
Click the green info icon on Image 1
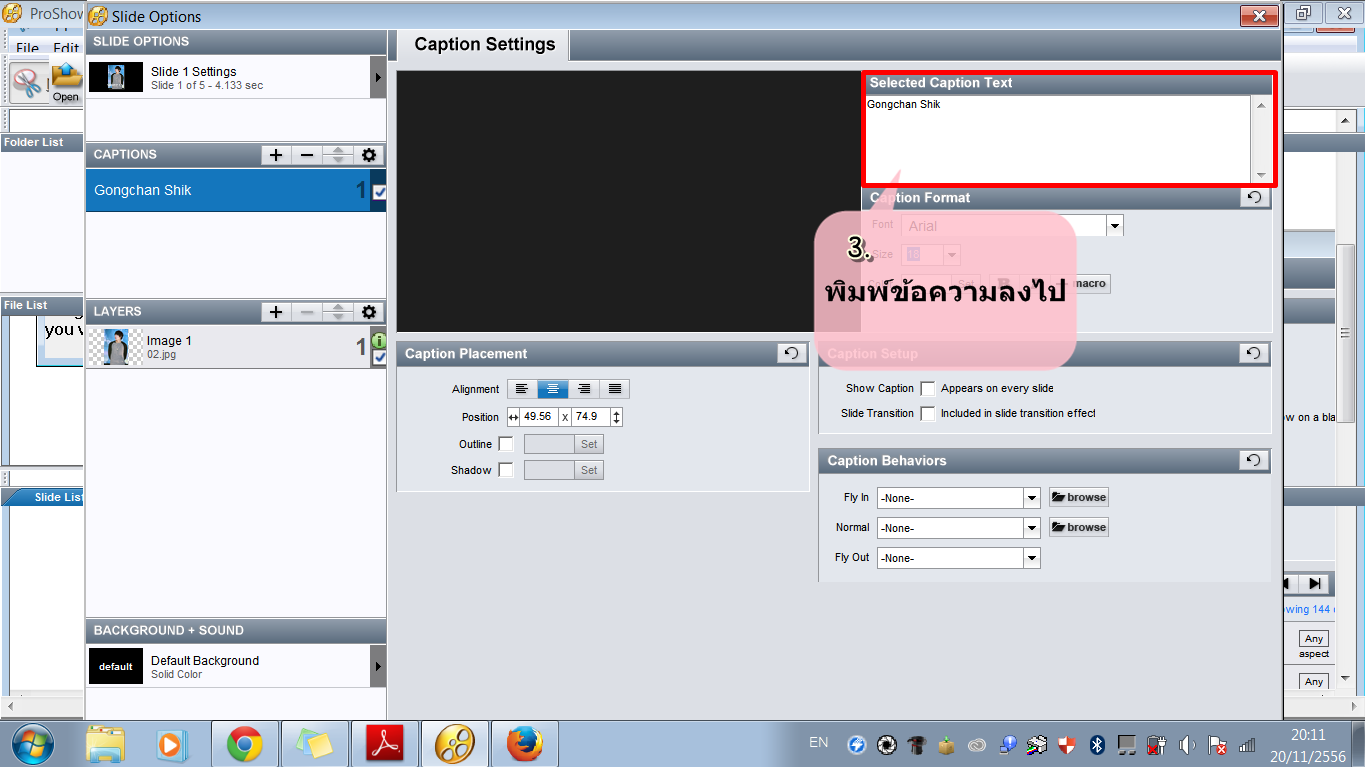pyautogui.click(x=379, y=341)
